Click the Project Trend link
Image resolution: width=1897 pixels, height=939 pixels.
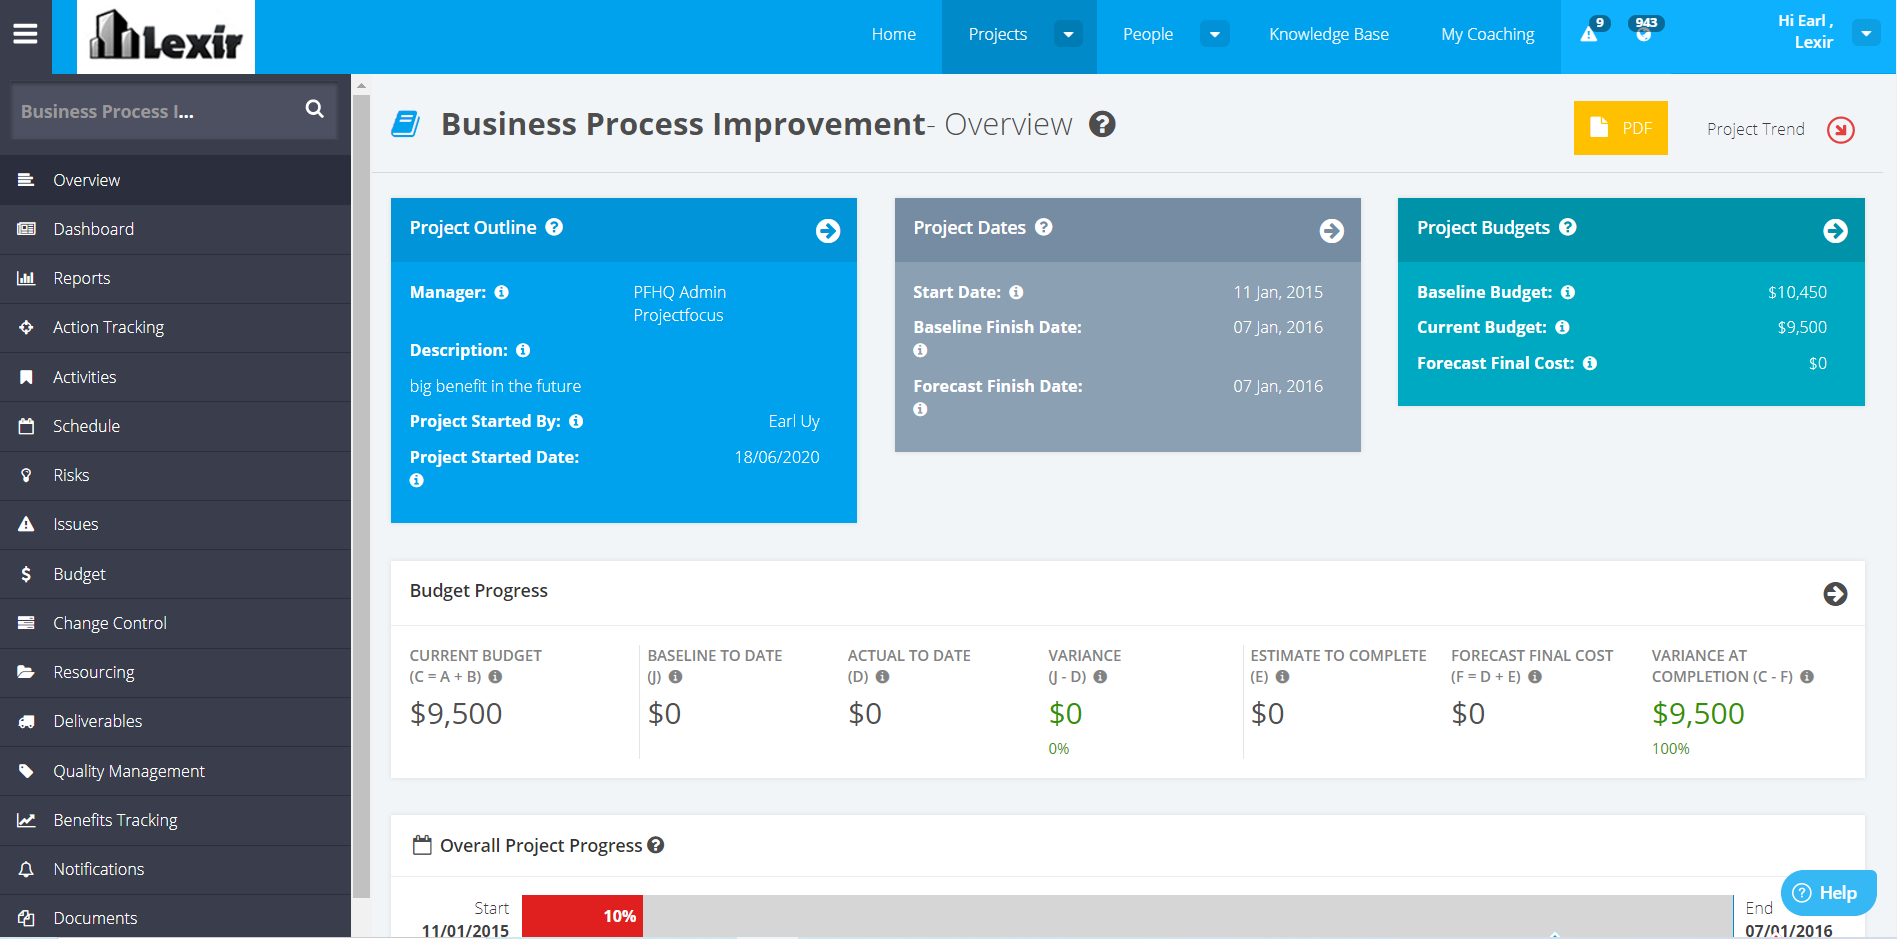pyautogui.click(x=1756, y=129)
